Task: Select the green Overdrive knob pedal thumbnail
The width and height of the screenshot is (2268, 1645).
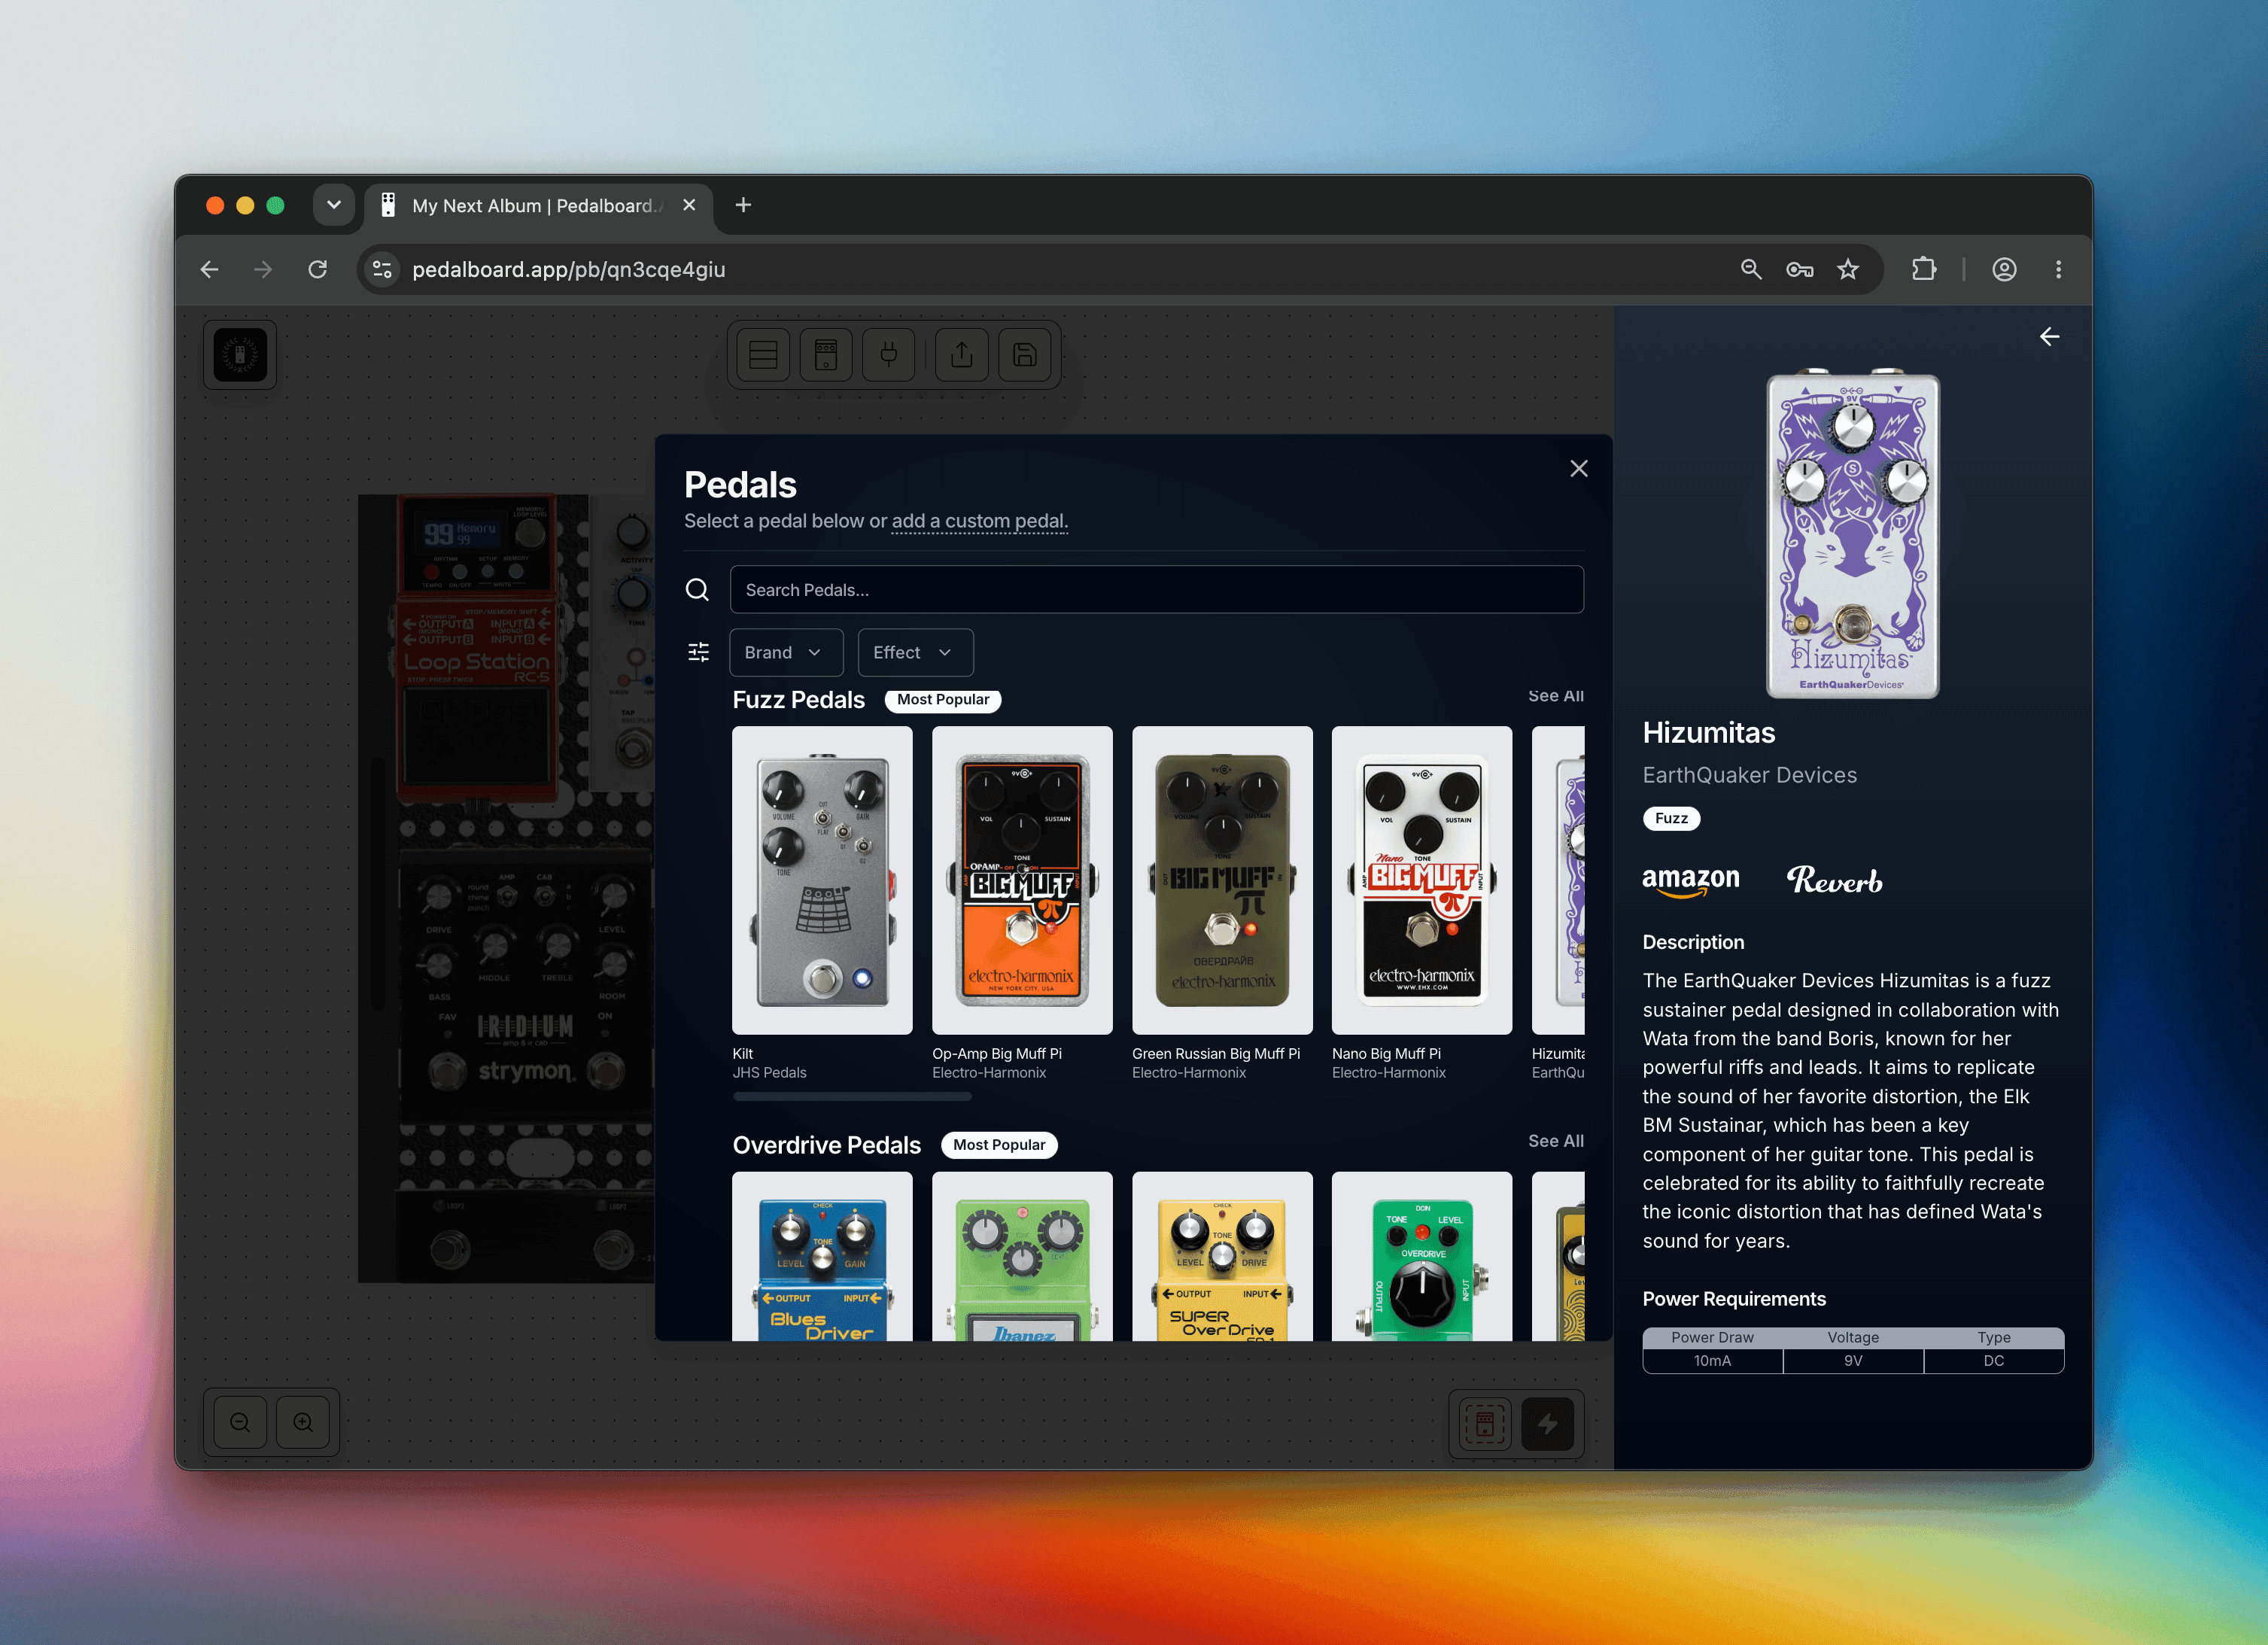Action: point(1422,1257)
